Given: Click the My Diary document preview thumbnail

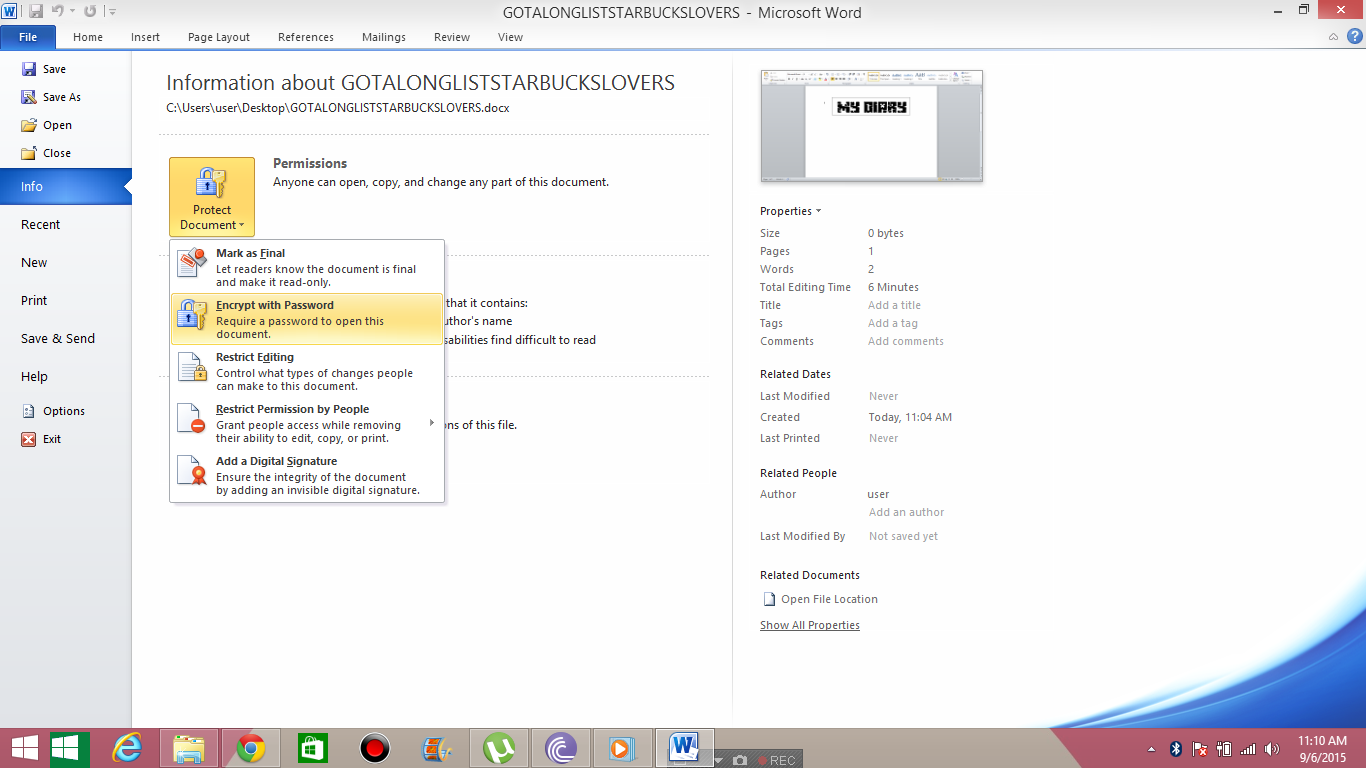Looking at the screenshot, I should coord(871,126).
